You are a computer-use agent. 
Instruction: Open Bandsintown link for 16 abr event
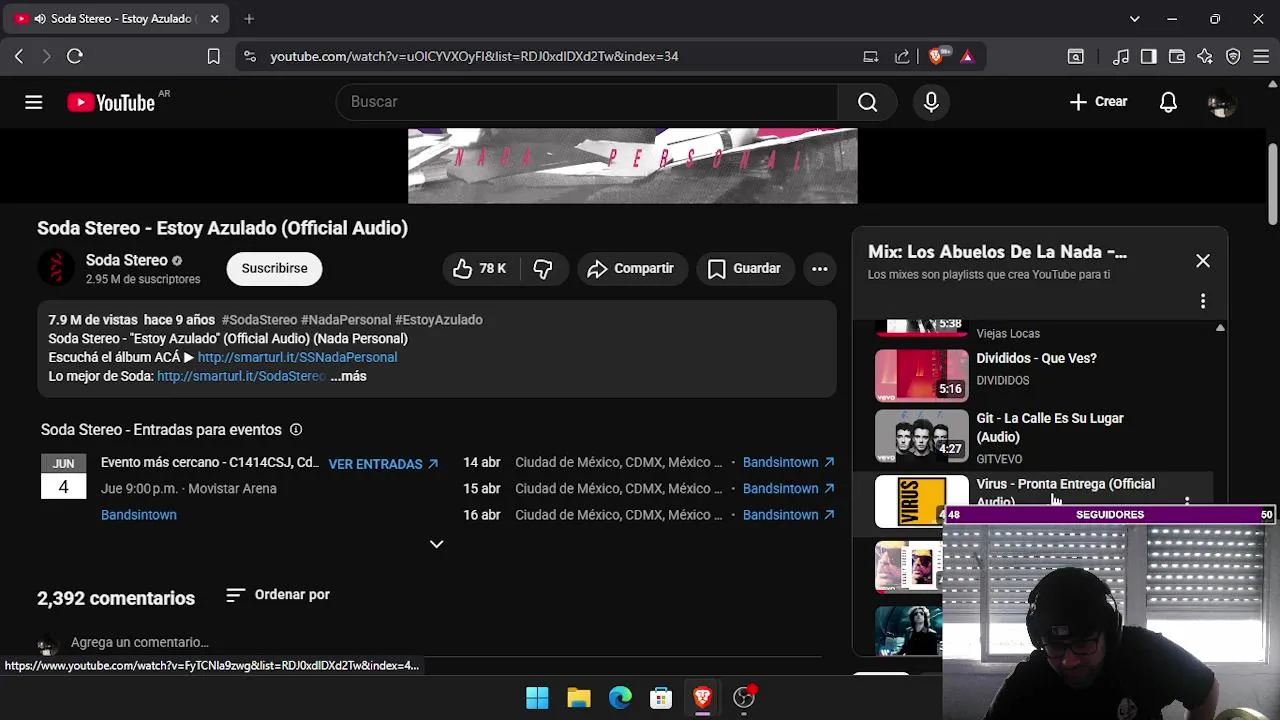coord(788,515)
